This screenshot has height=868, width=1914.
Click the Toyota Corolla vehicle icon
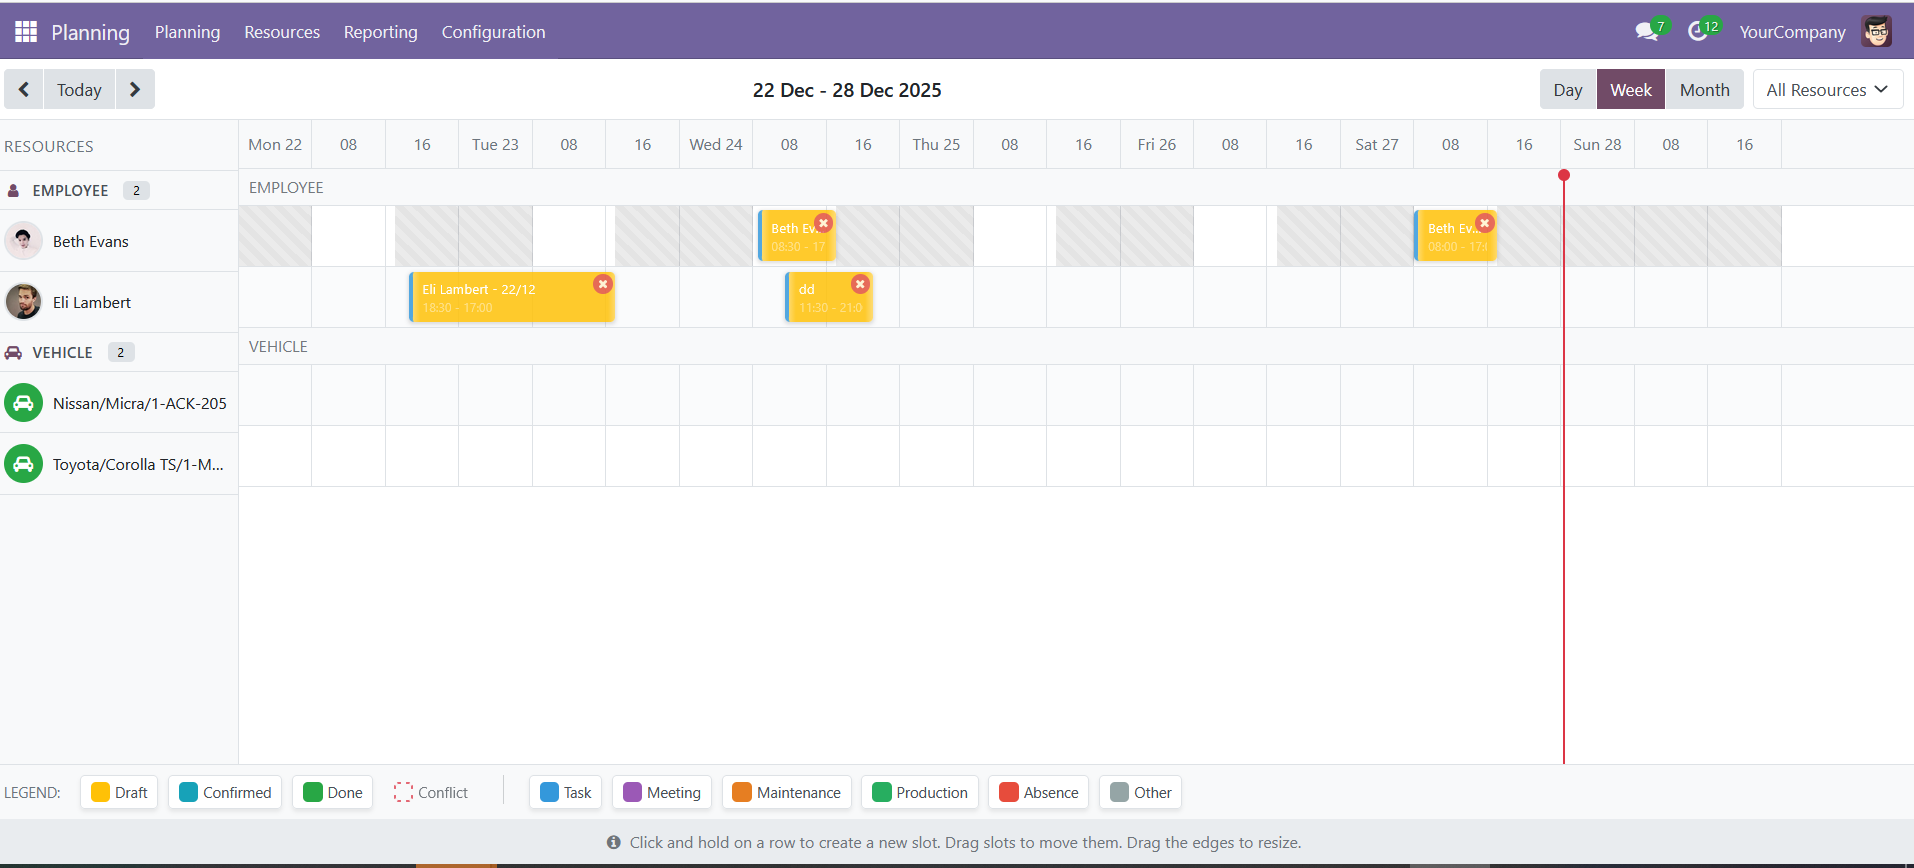[x=23, y=464]
